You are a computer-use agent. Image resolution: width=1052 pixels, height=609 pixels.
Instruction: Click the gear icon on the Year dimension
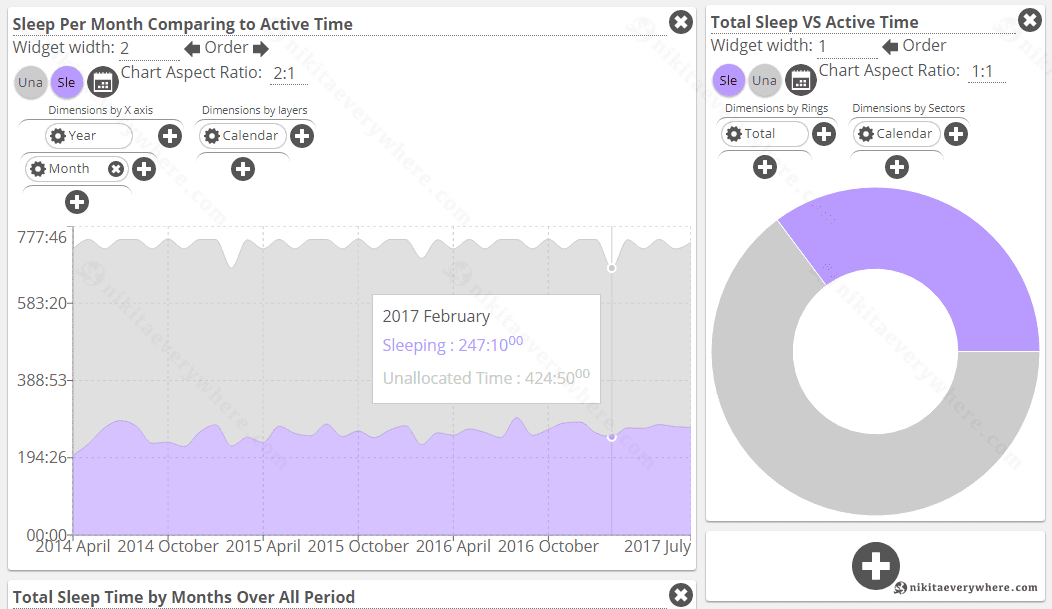[x=59, y=135]
